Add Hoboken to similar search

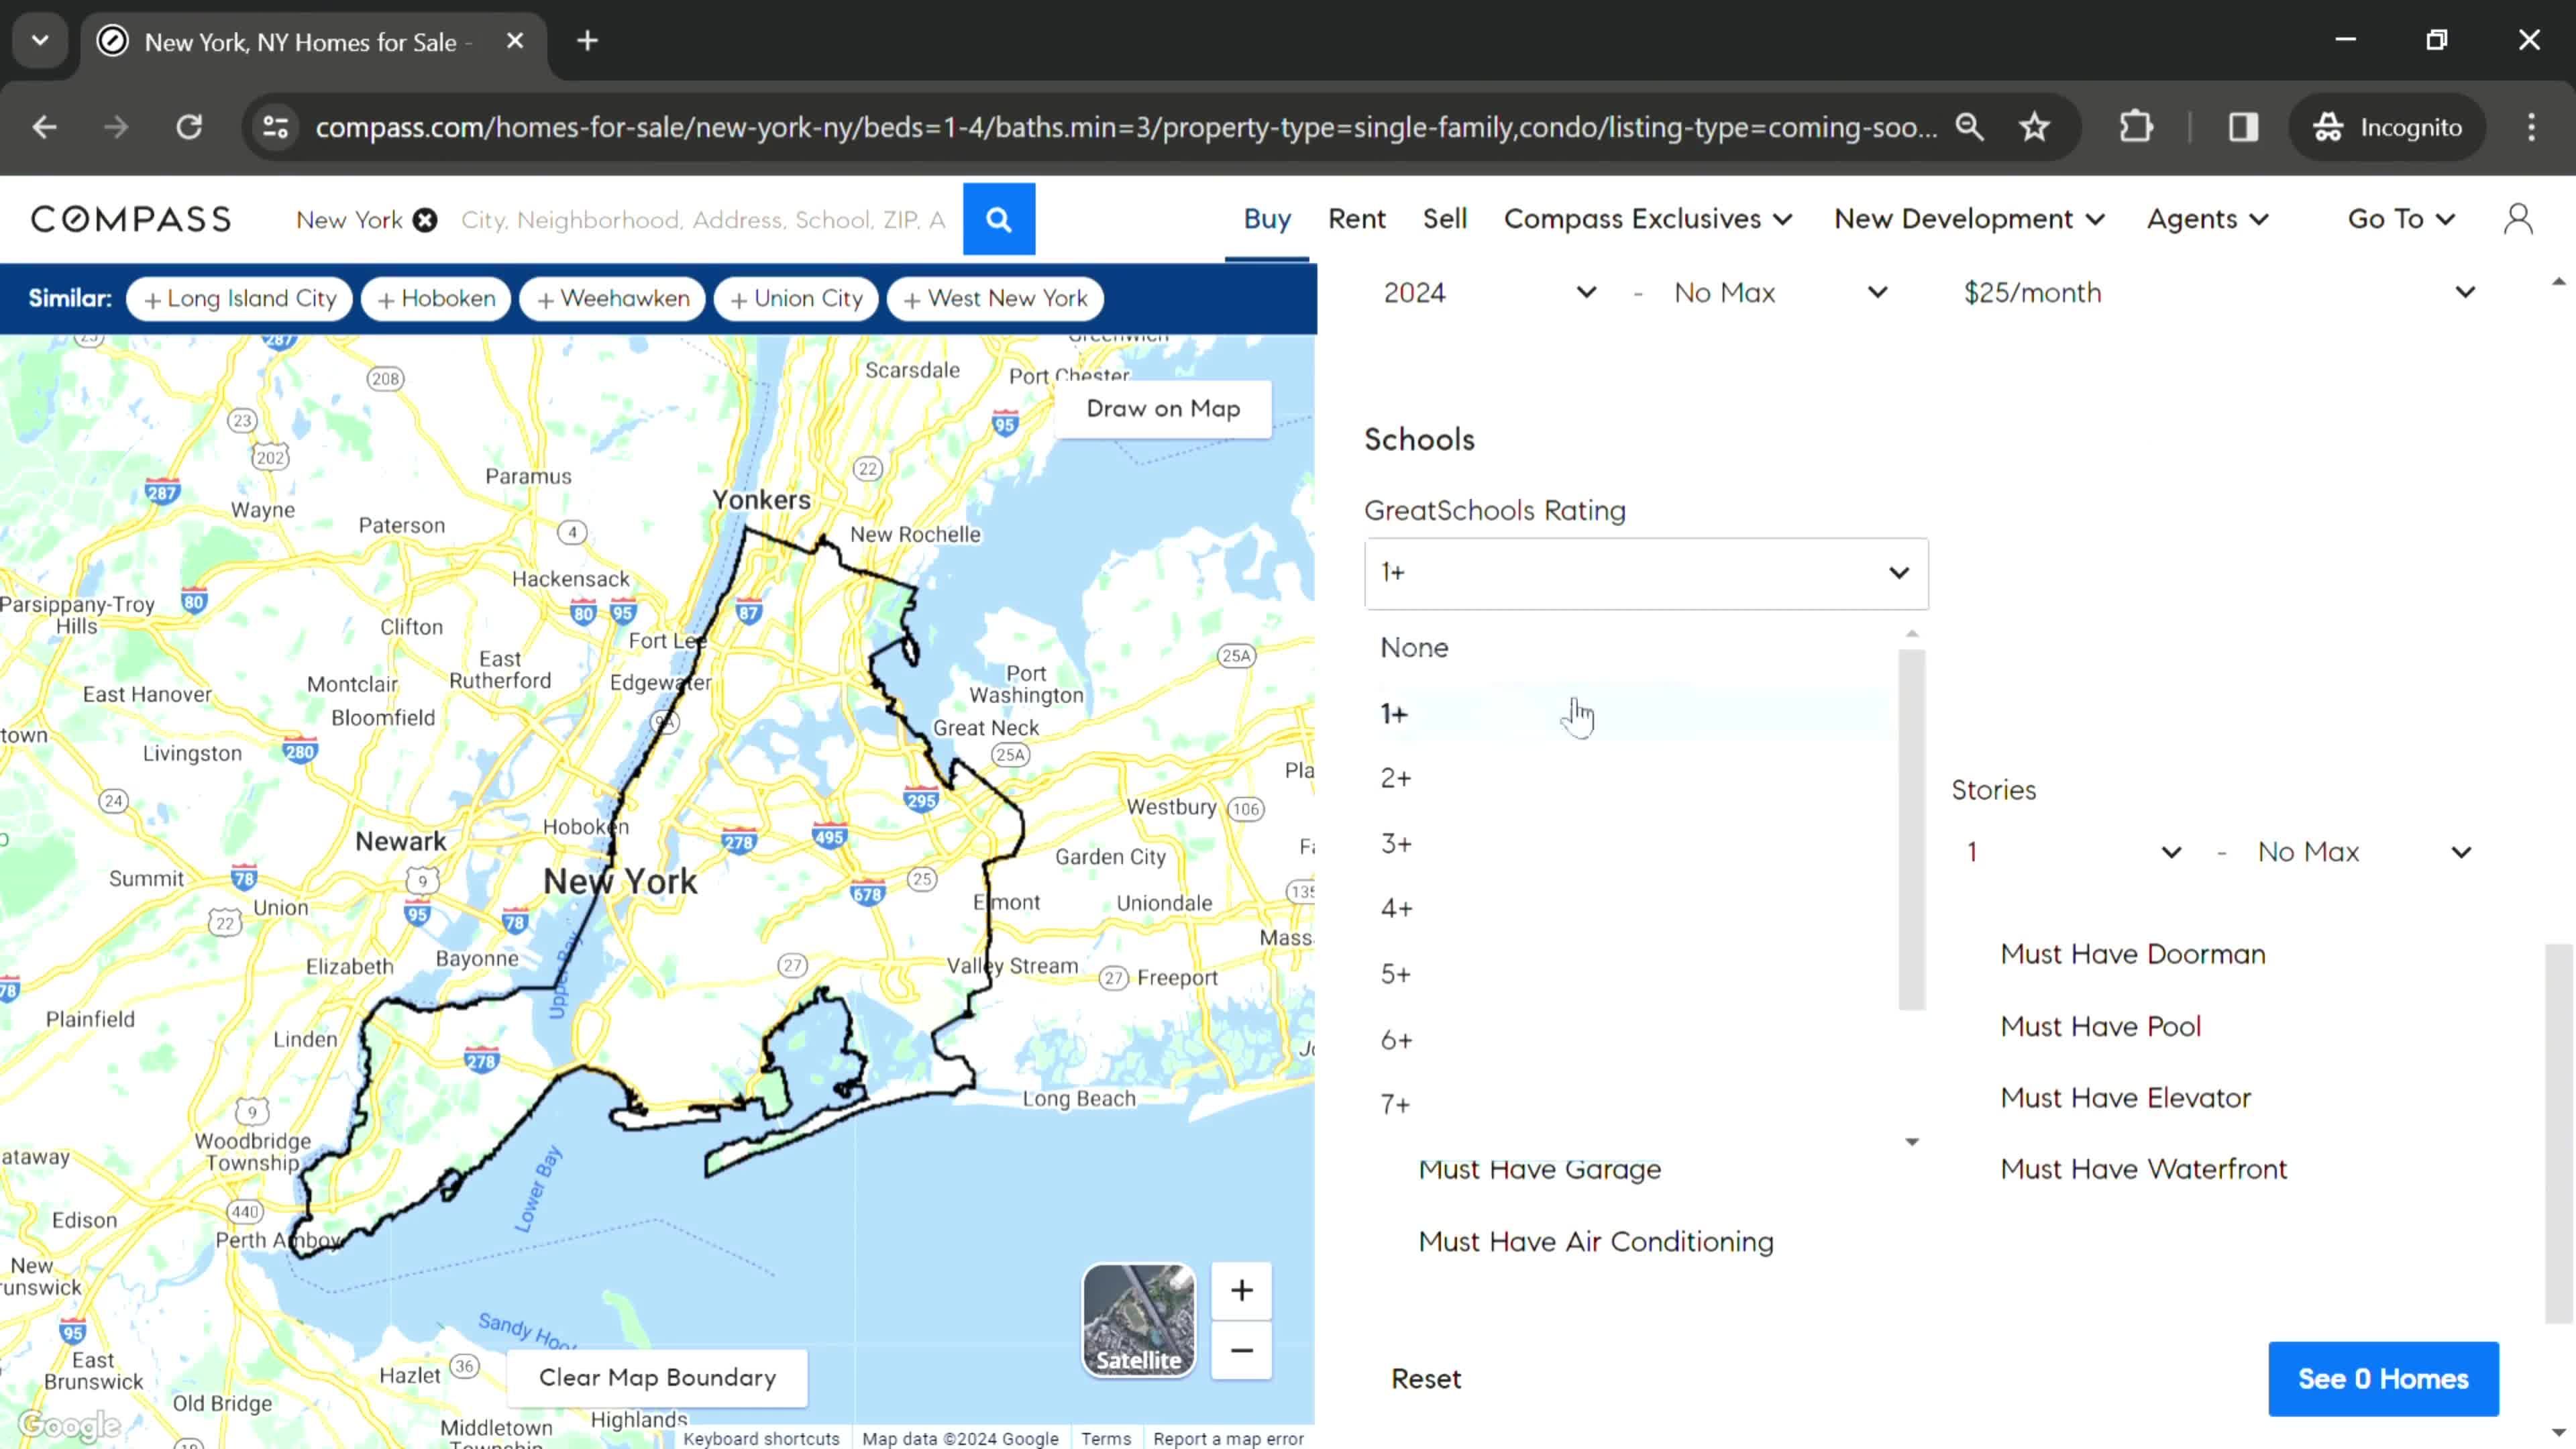[436, 298]
